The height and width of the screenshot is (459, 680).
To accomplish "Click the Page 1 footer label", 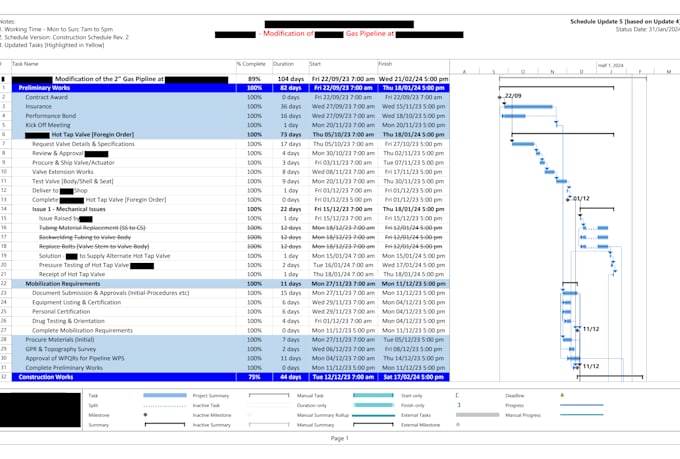I will [340, 438].
